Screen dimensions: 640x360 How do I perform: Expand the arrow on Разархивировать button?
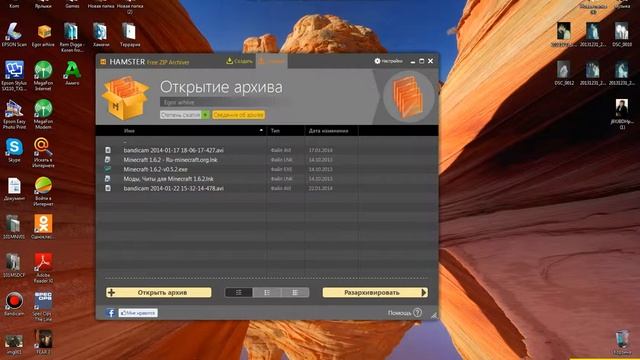click(424, 293)
